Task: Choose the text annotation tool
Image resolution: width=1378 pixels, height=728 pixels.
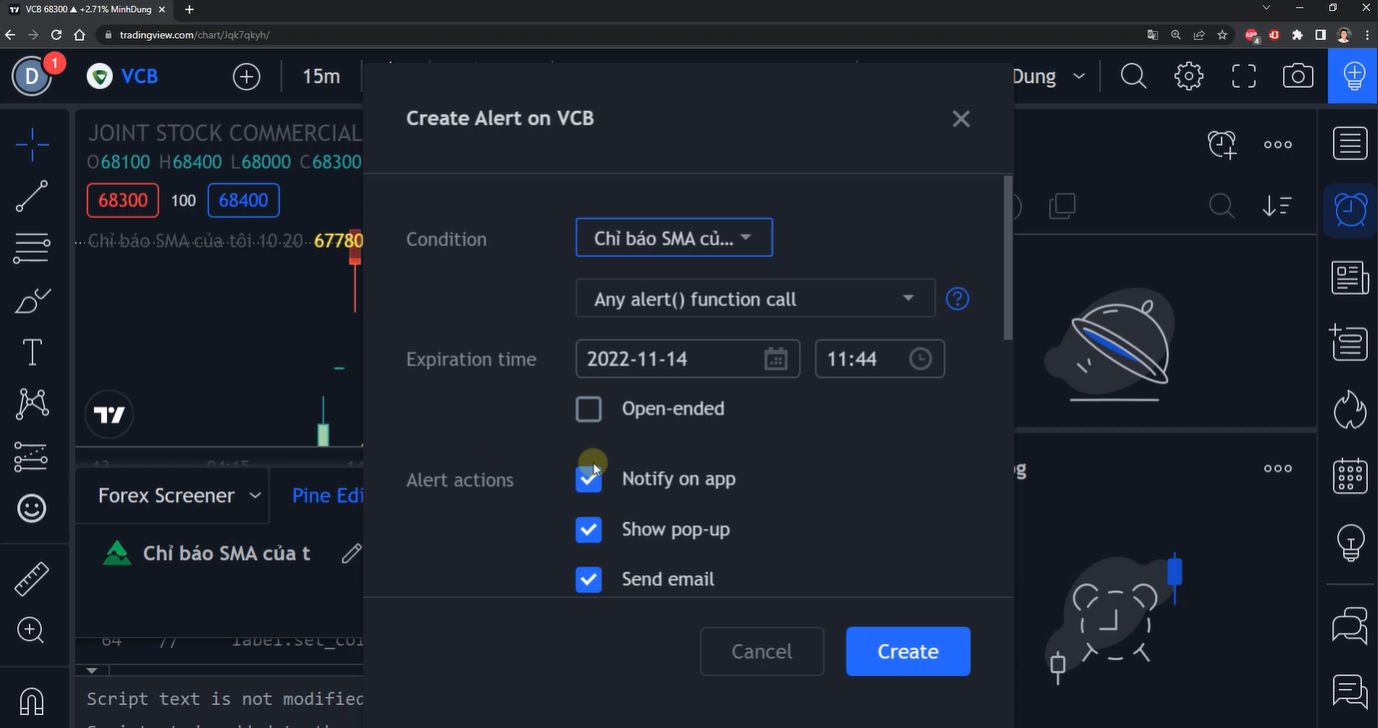Action: click(32, 352)
